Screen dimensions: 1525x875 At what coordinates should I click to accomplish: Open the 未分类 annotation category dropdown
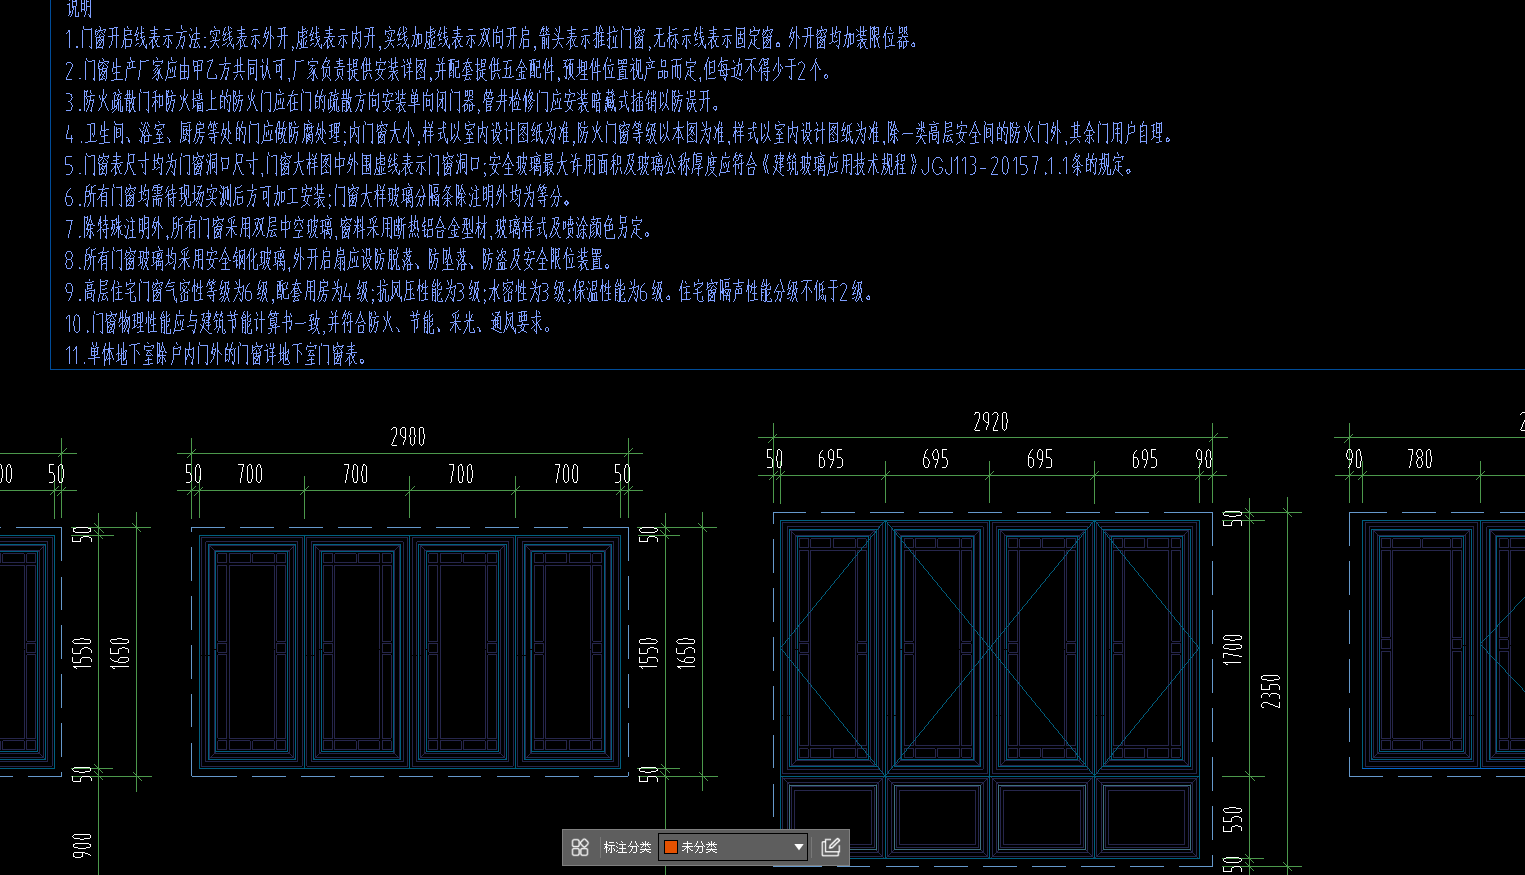(733, 847)
